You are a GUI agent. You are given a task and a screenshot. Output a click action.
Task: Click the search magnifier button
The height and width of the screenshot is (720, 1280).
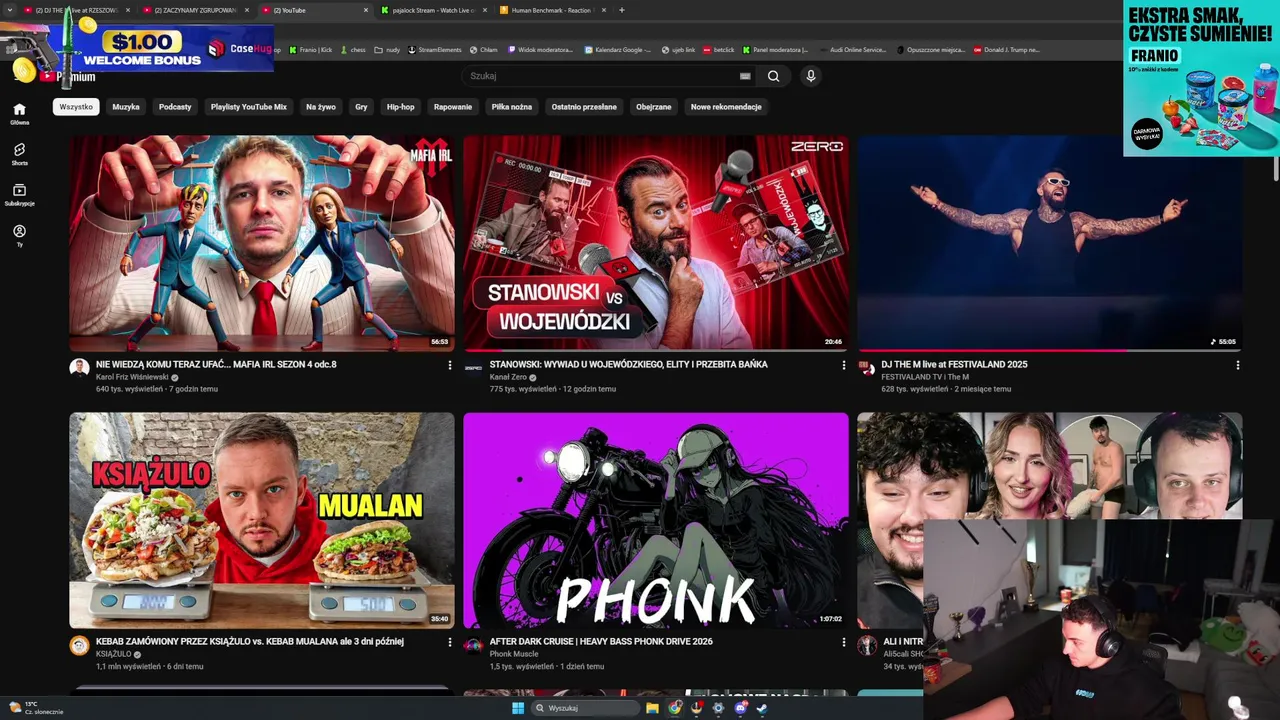click(773, 76)
